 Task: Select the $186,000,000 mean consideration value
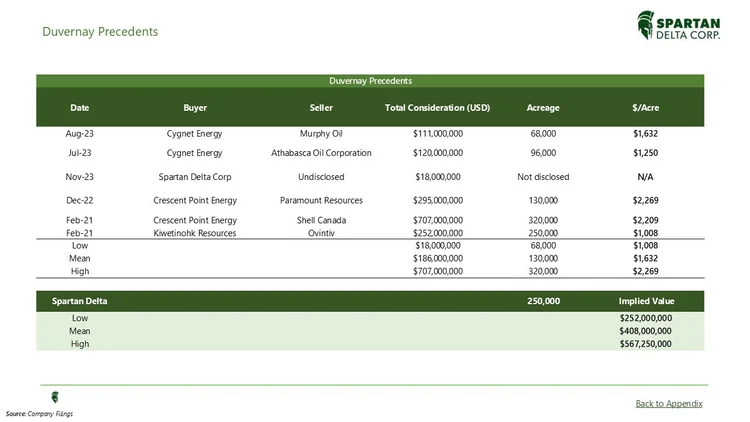pos(438,258)
